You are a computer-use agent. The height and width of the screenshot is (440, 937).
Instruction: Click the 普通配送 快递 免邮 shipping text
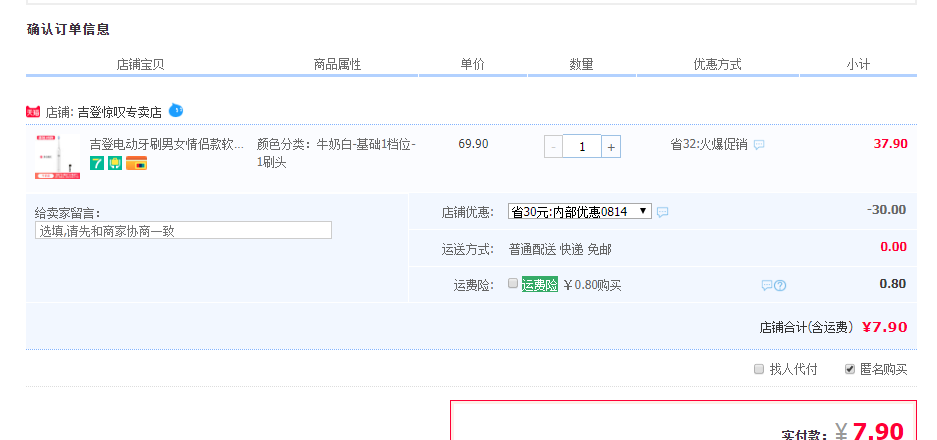tap(560, 249)
